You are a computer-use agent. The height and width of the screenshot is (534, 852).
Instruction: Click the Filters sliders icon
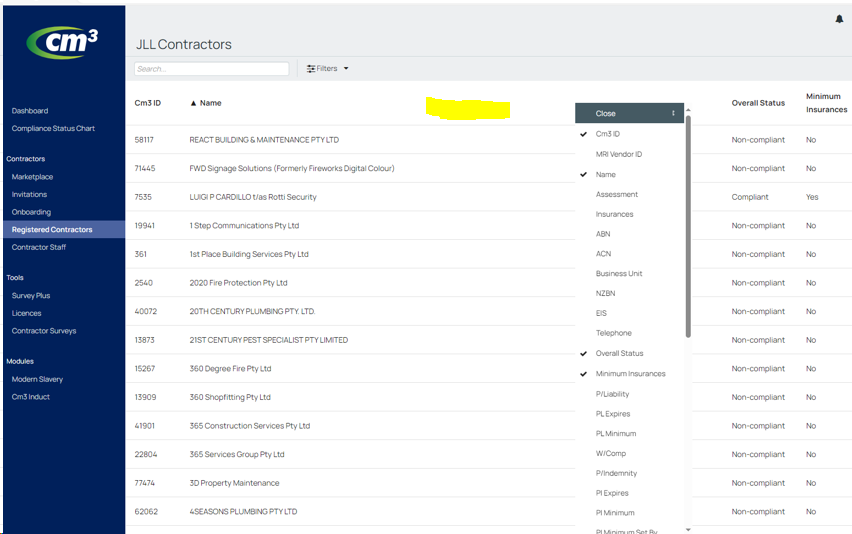tap(311, 68)
